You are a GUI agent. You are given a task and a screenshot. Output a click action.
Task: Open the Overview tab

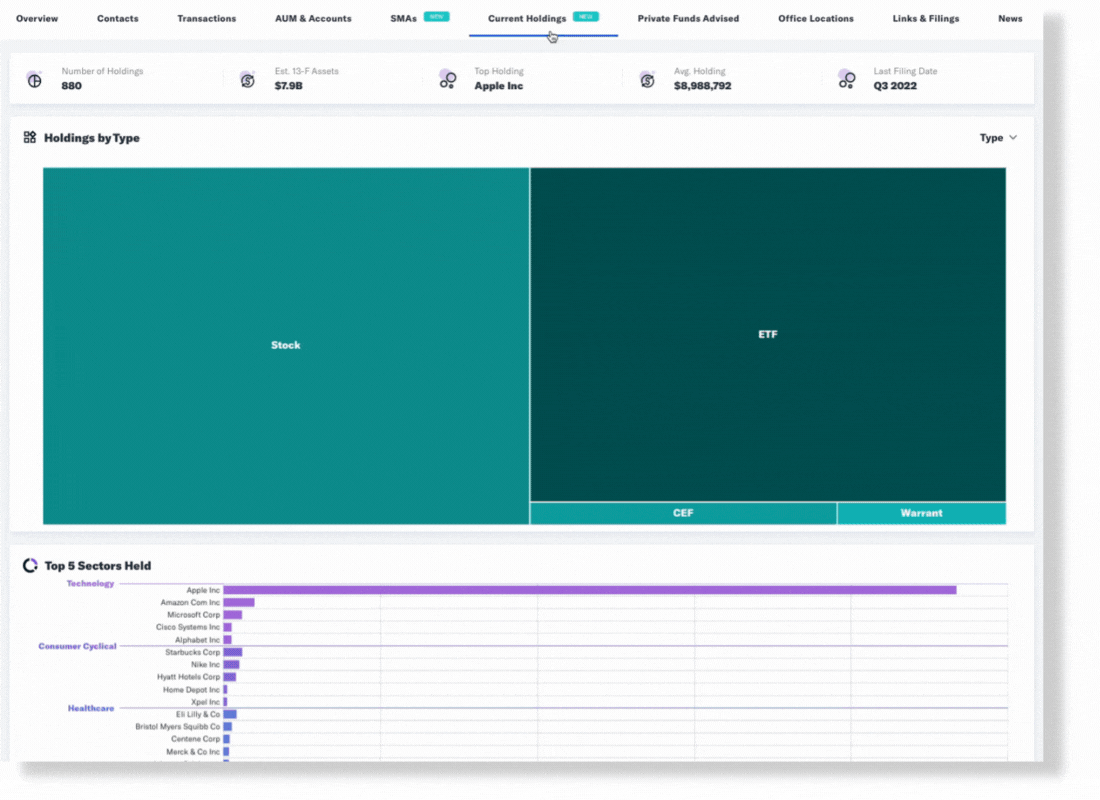[x=37, y=19]
